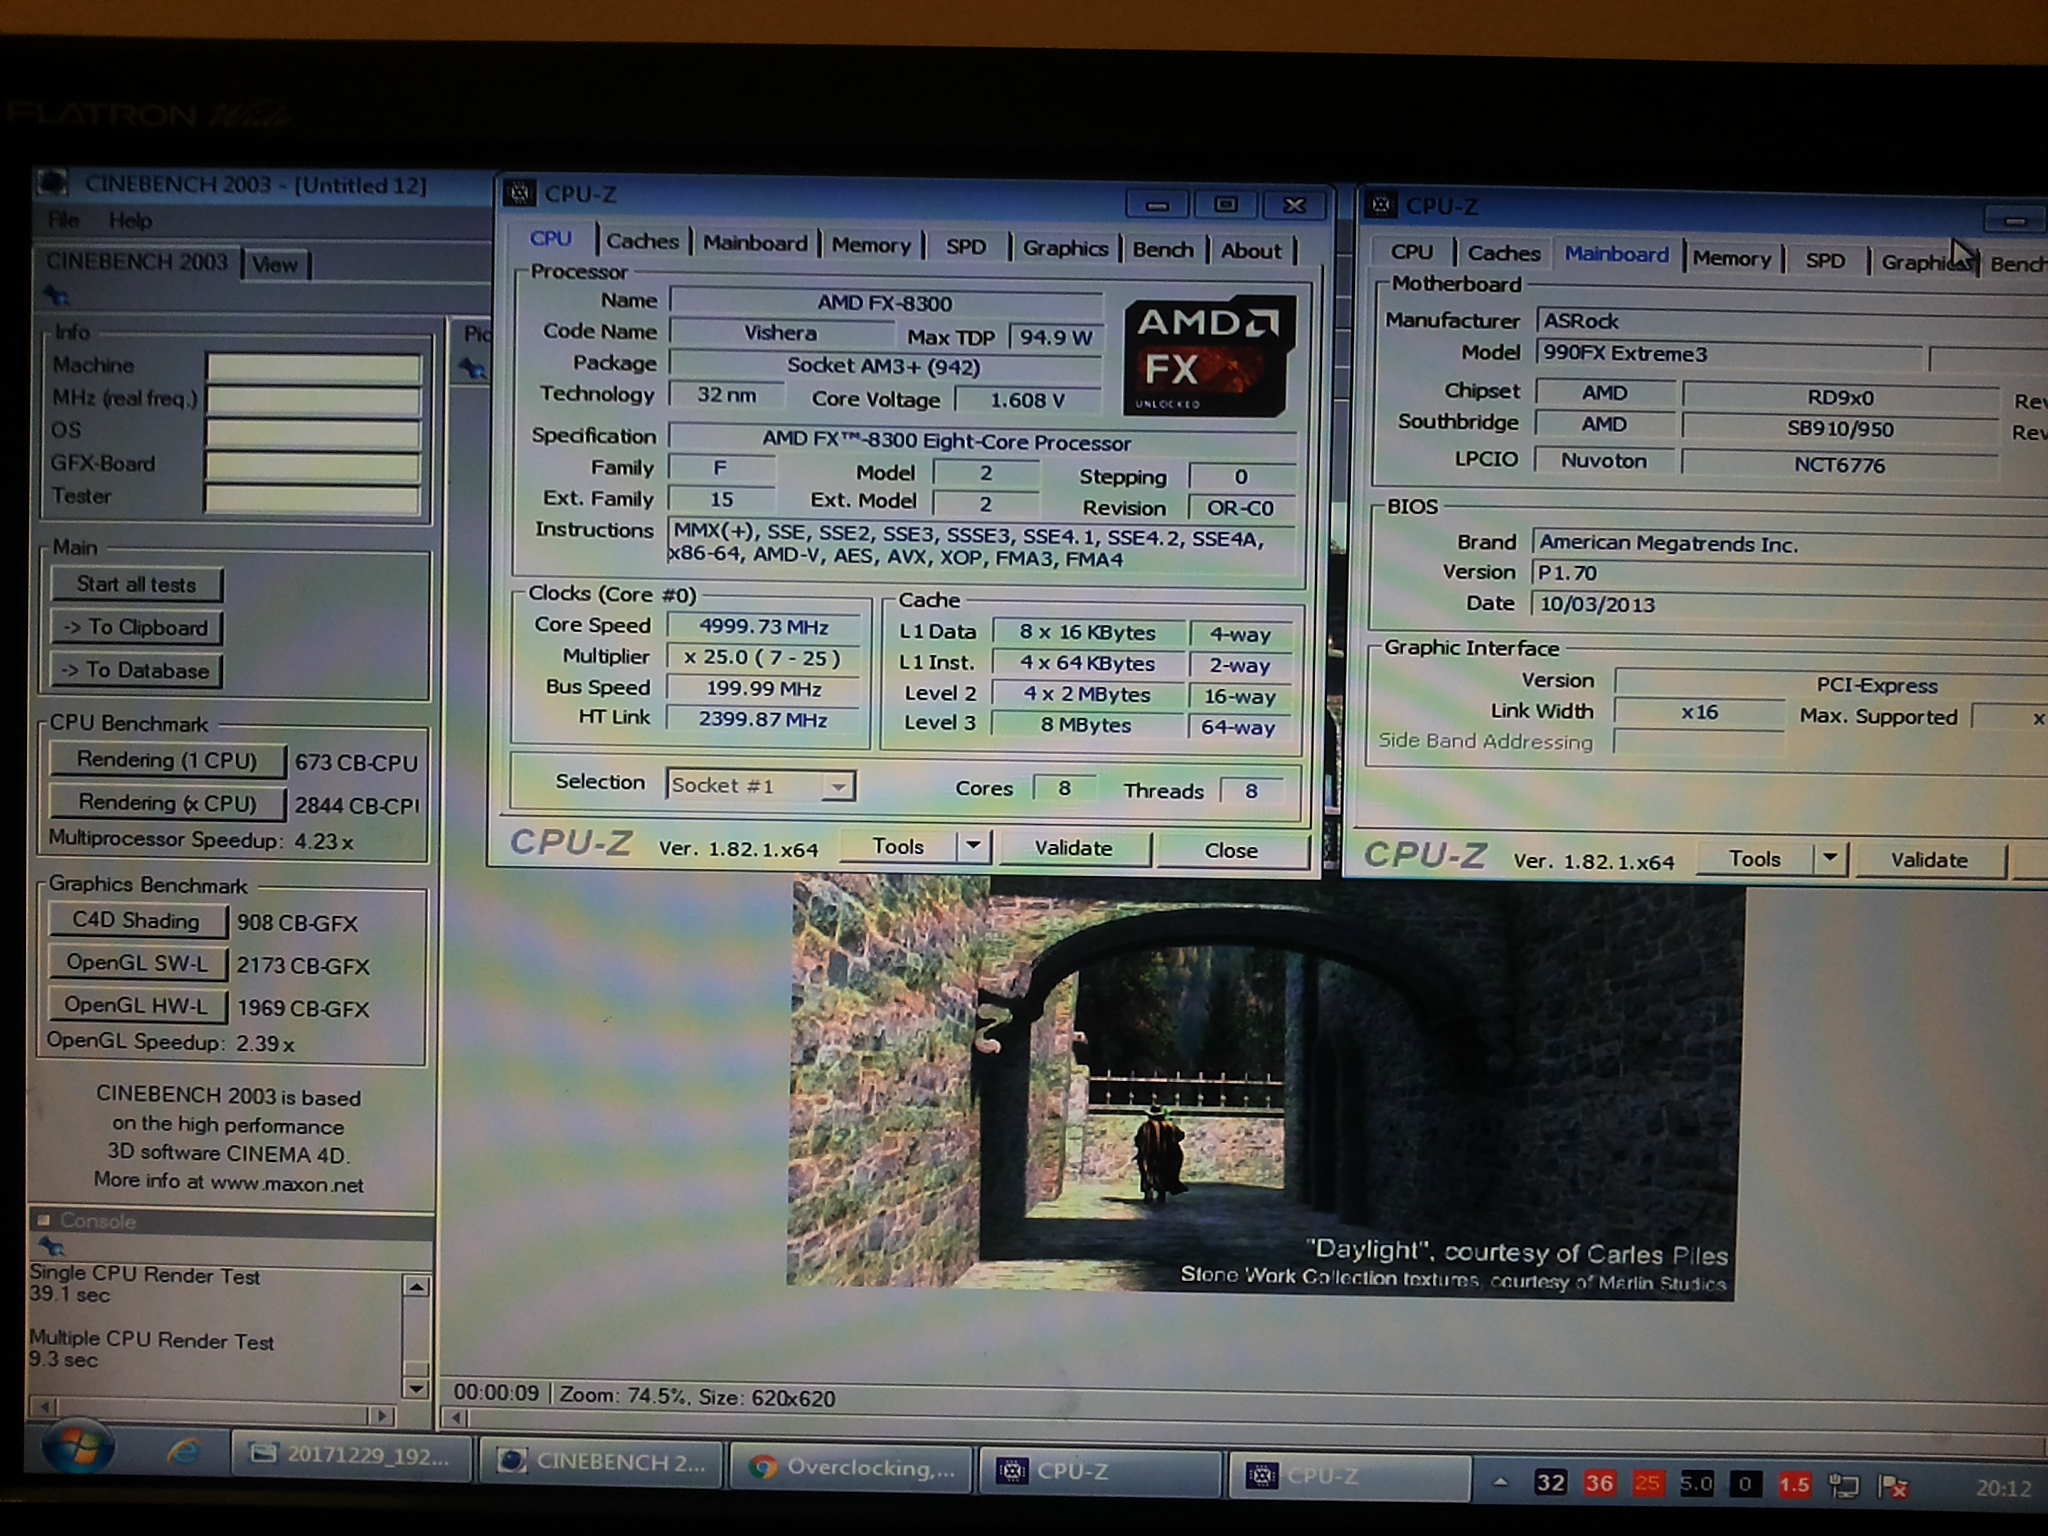Activate the first CPU-Z taskbar button
This screenshot has width=2048, height=1536.
click(1099, 1470)
